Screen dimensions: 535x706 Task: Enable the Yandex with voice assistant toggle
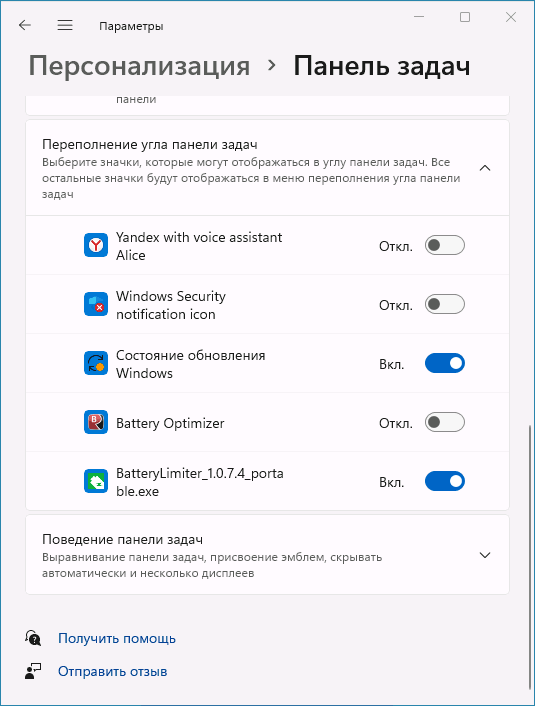(x=445, y=245)
